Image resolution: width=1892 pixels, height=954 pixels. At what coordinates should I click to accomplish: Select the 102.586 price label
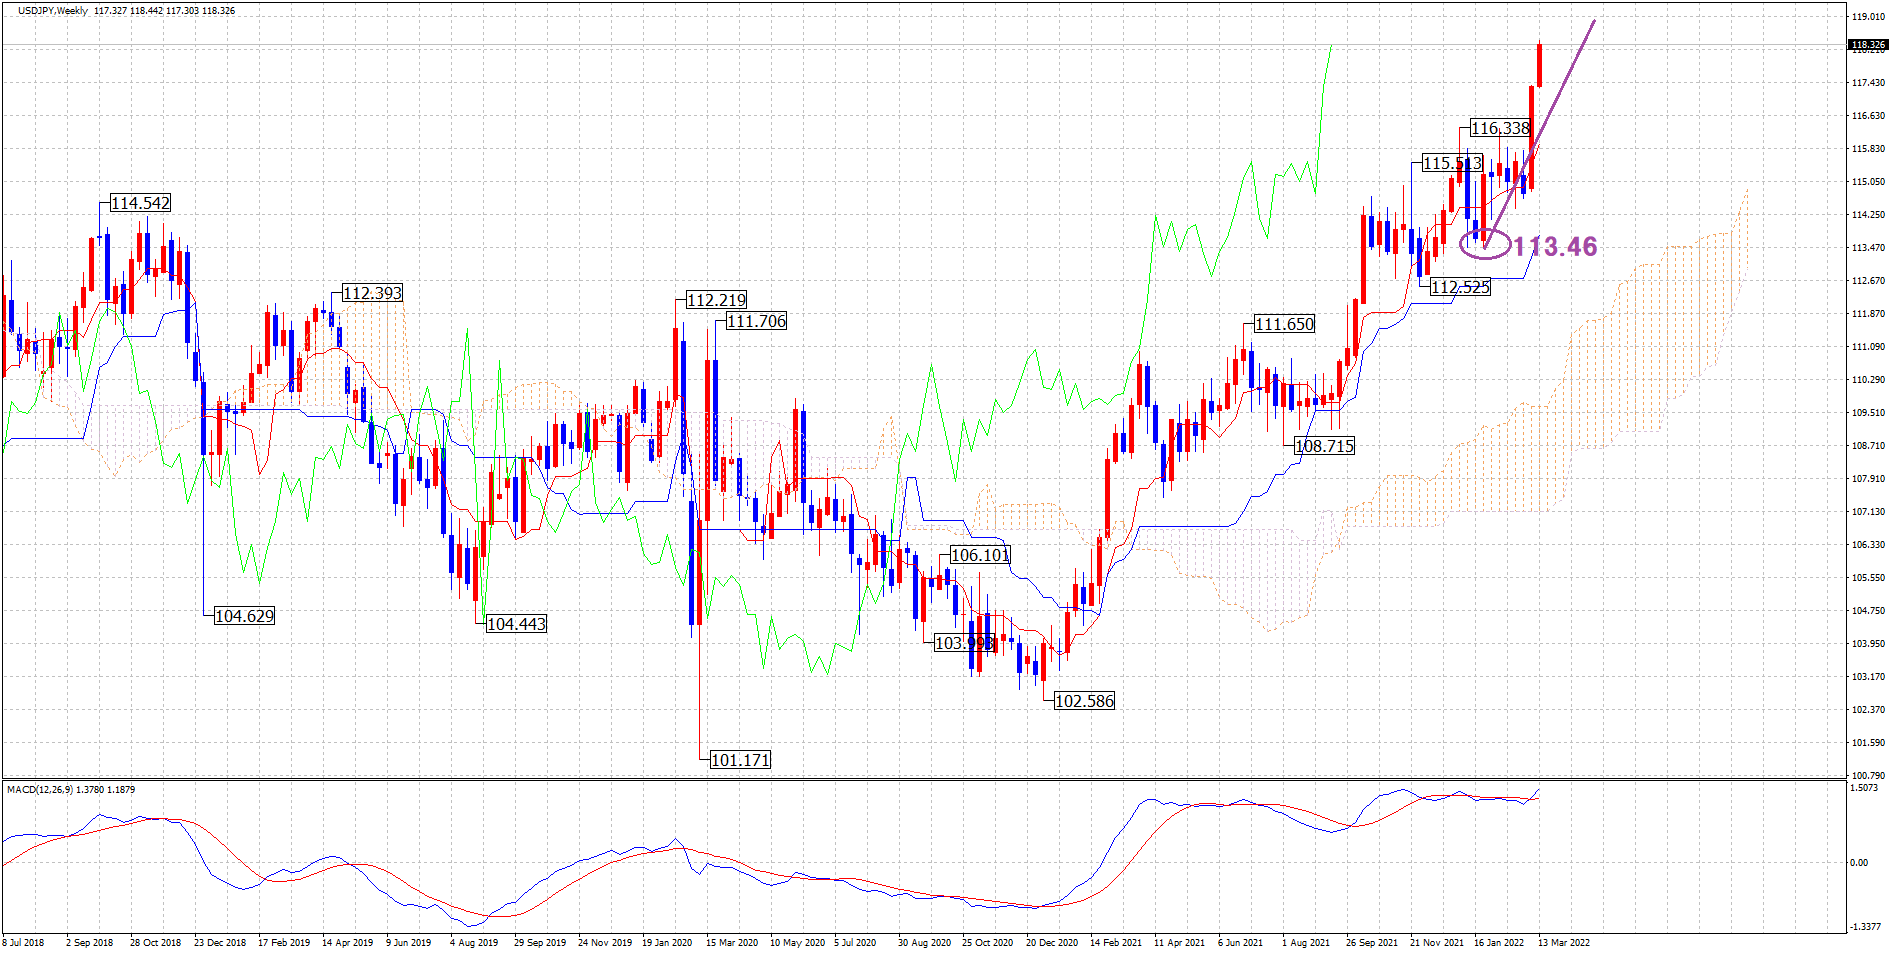(x=1084, y=701)
